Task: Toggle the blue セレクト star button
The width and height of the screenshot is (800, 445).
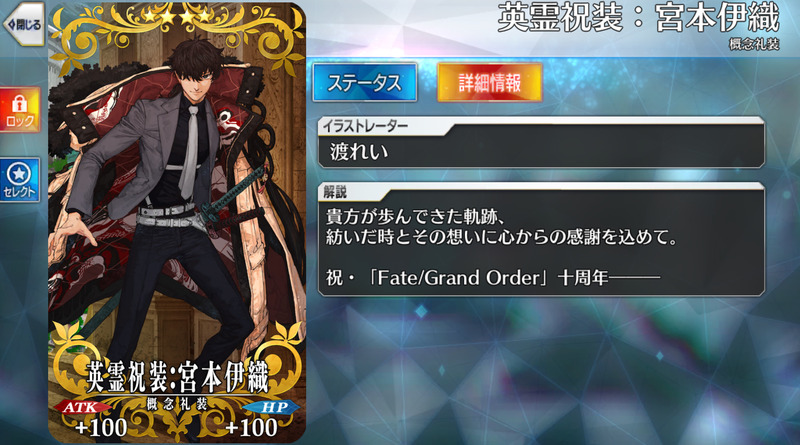Action: coord(20,180)
